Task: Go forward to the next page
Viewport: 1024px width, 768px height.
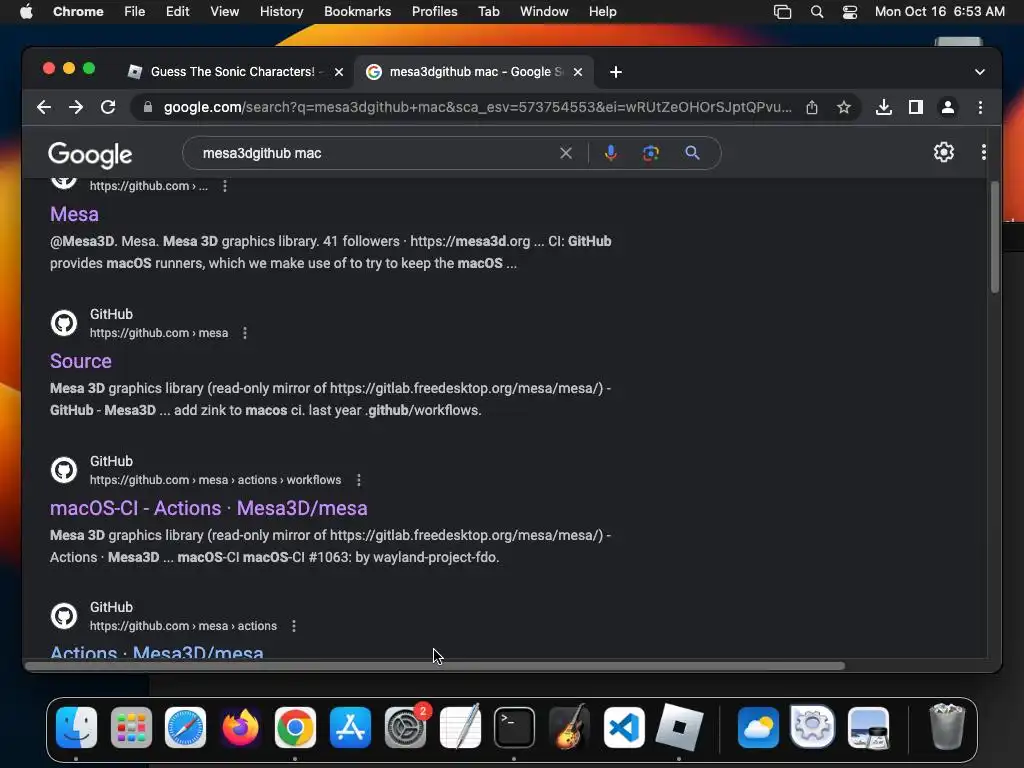Action: 76,107
